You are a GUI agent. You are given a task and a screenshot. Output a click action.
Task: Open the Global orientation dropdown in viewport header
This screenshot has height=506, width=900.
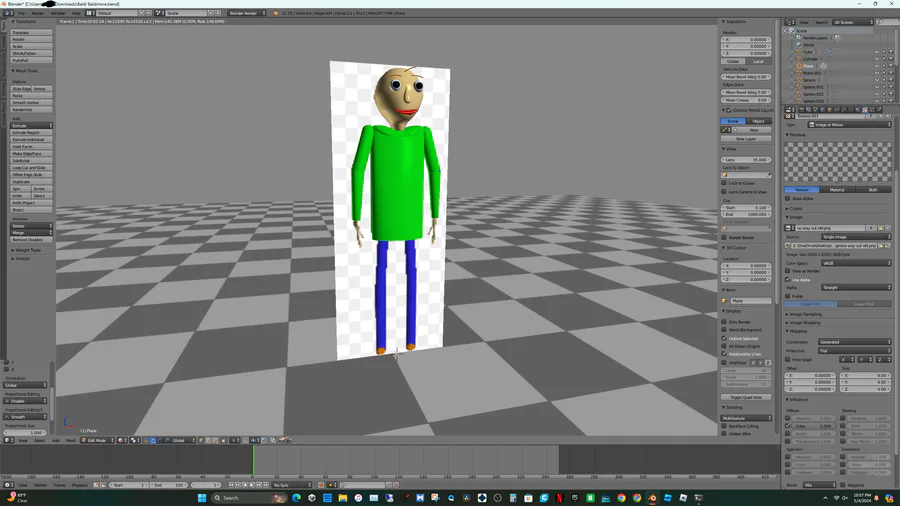click(x=184, y=440)
